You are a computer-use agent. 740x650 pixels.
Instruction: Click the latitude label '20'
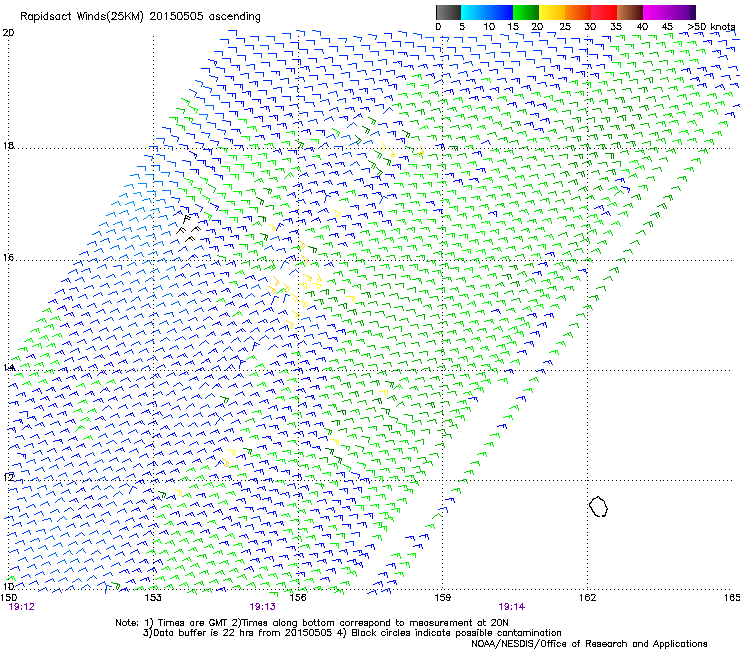pos(8,33)
